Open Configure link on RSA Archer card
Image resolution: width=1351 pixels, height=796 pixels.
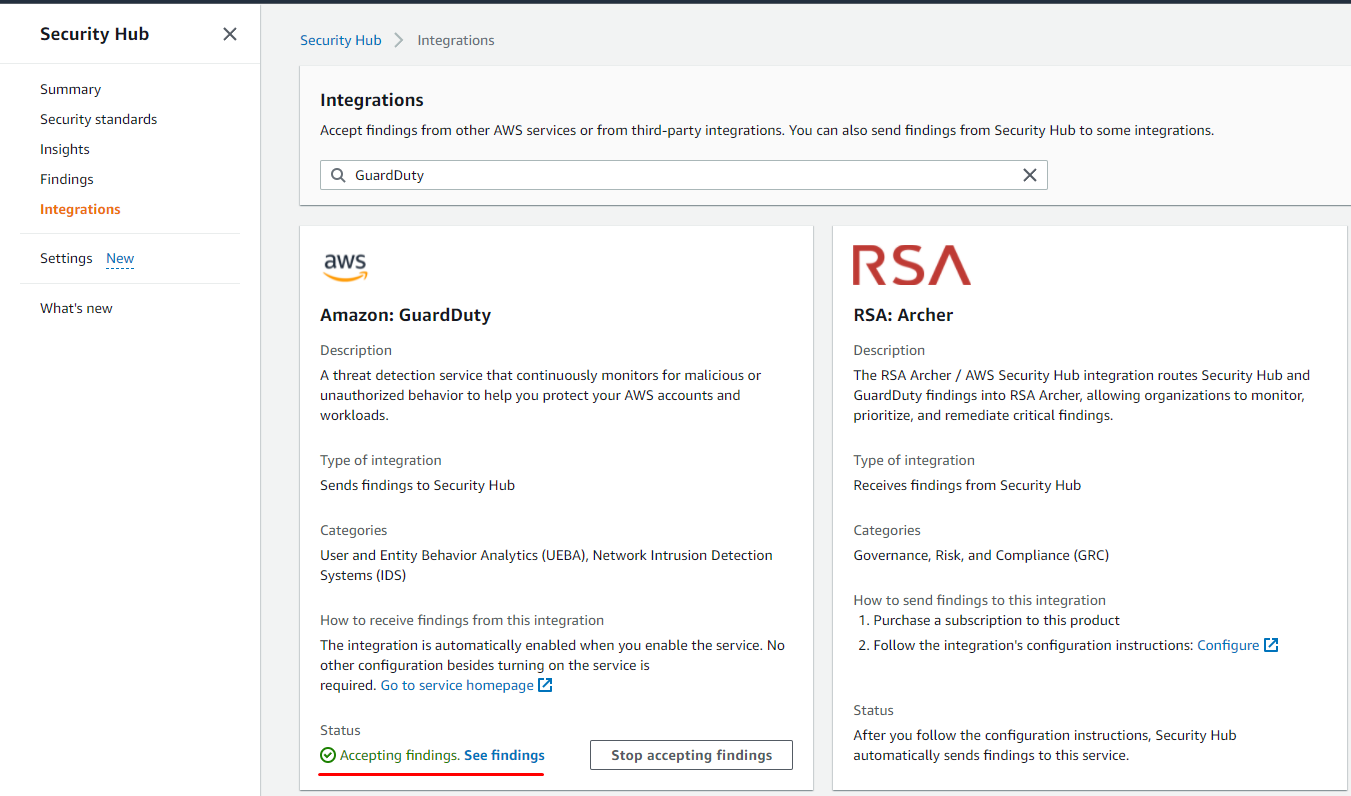pyautogui.click(x=1228, y=645)
